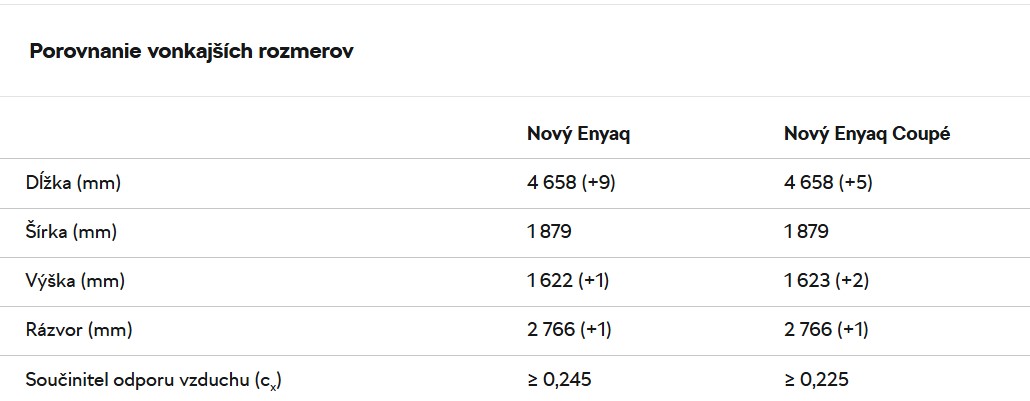Viewport: 1030px width, 401px height.
Task: Click the 'Výška (mm)' row label
Action: tap(75, 281)
